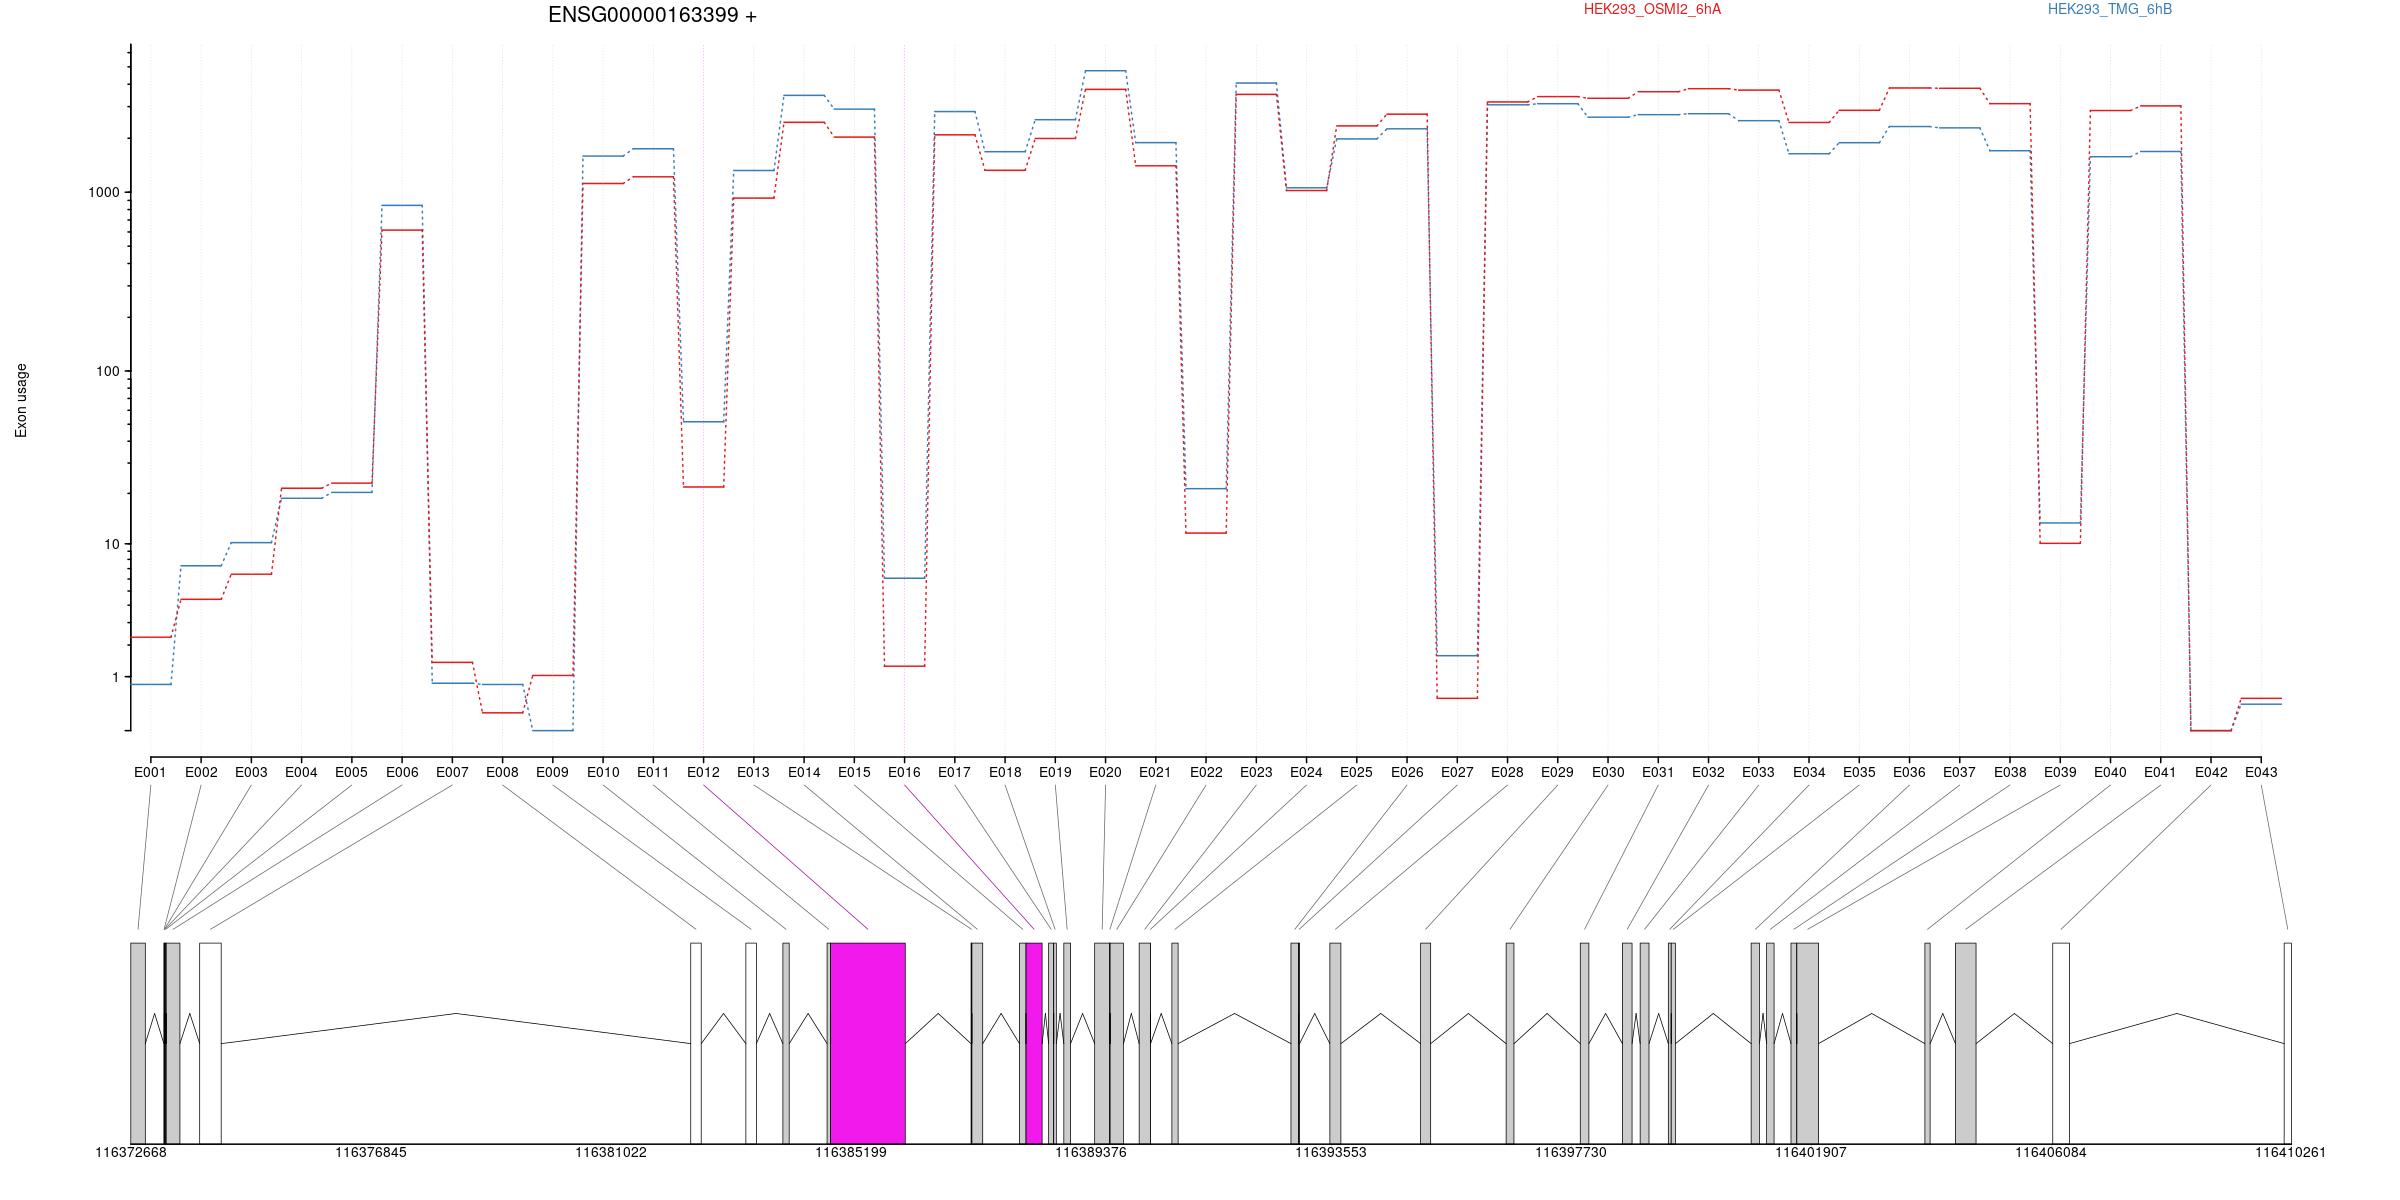Click exon label E028
Image resolution: width=2400 pixels, height=1200 pixels.
1507,772
